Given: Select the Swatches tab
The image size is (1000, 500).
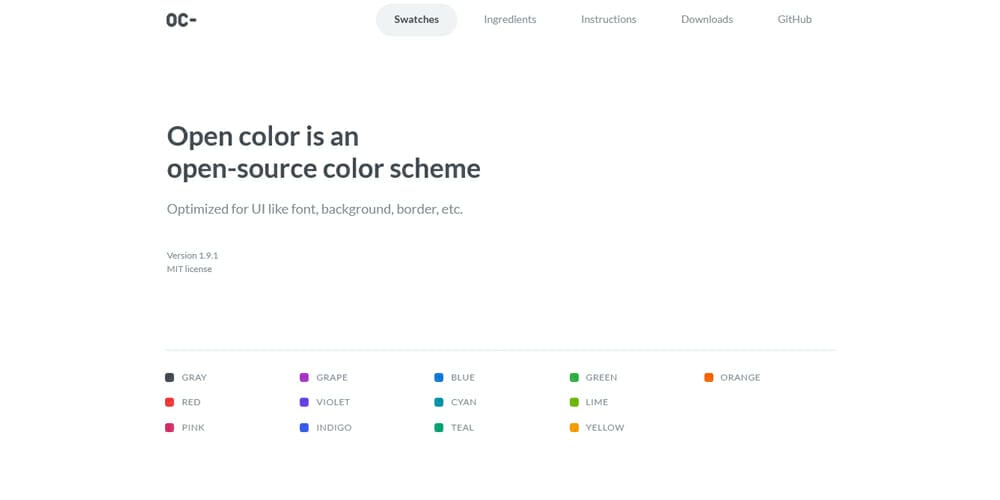Looking at the screenshot, I should coord(416,20).
